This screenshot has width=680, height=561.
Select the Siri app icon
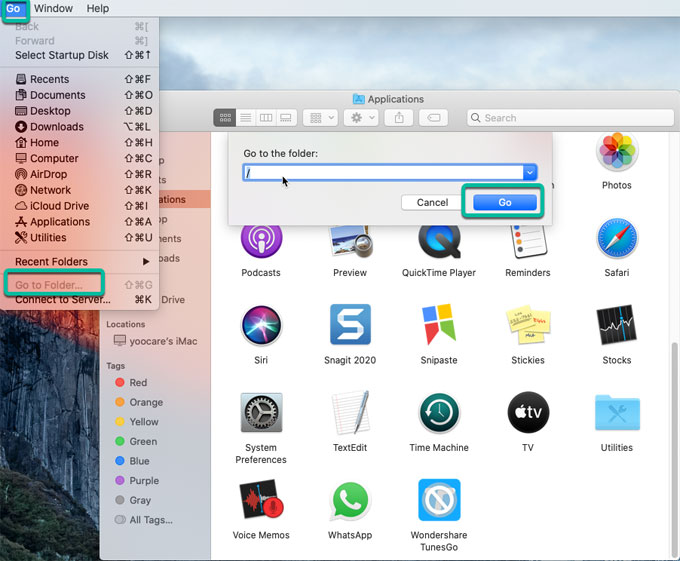click(x=261, y=325)
